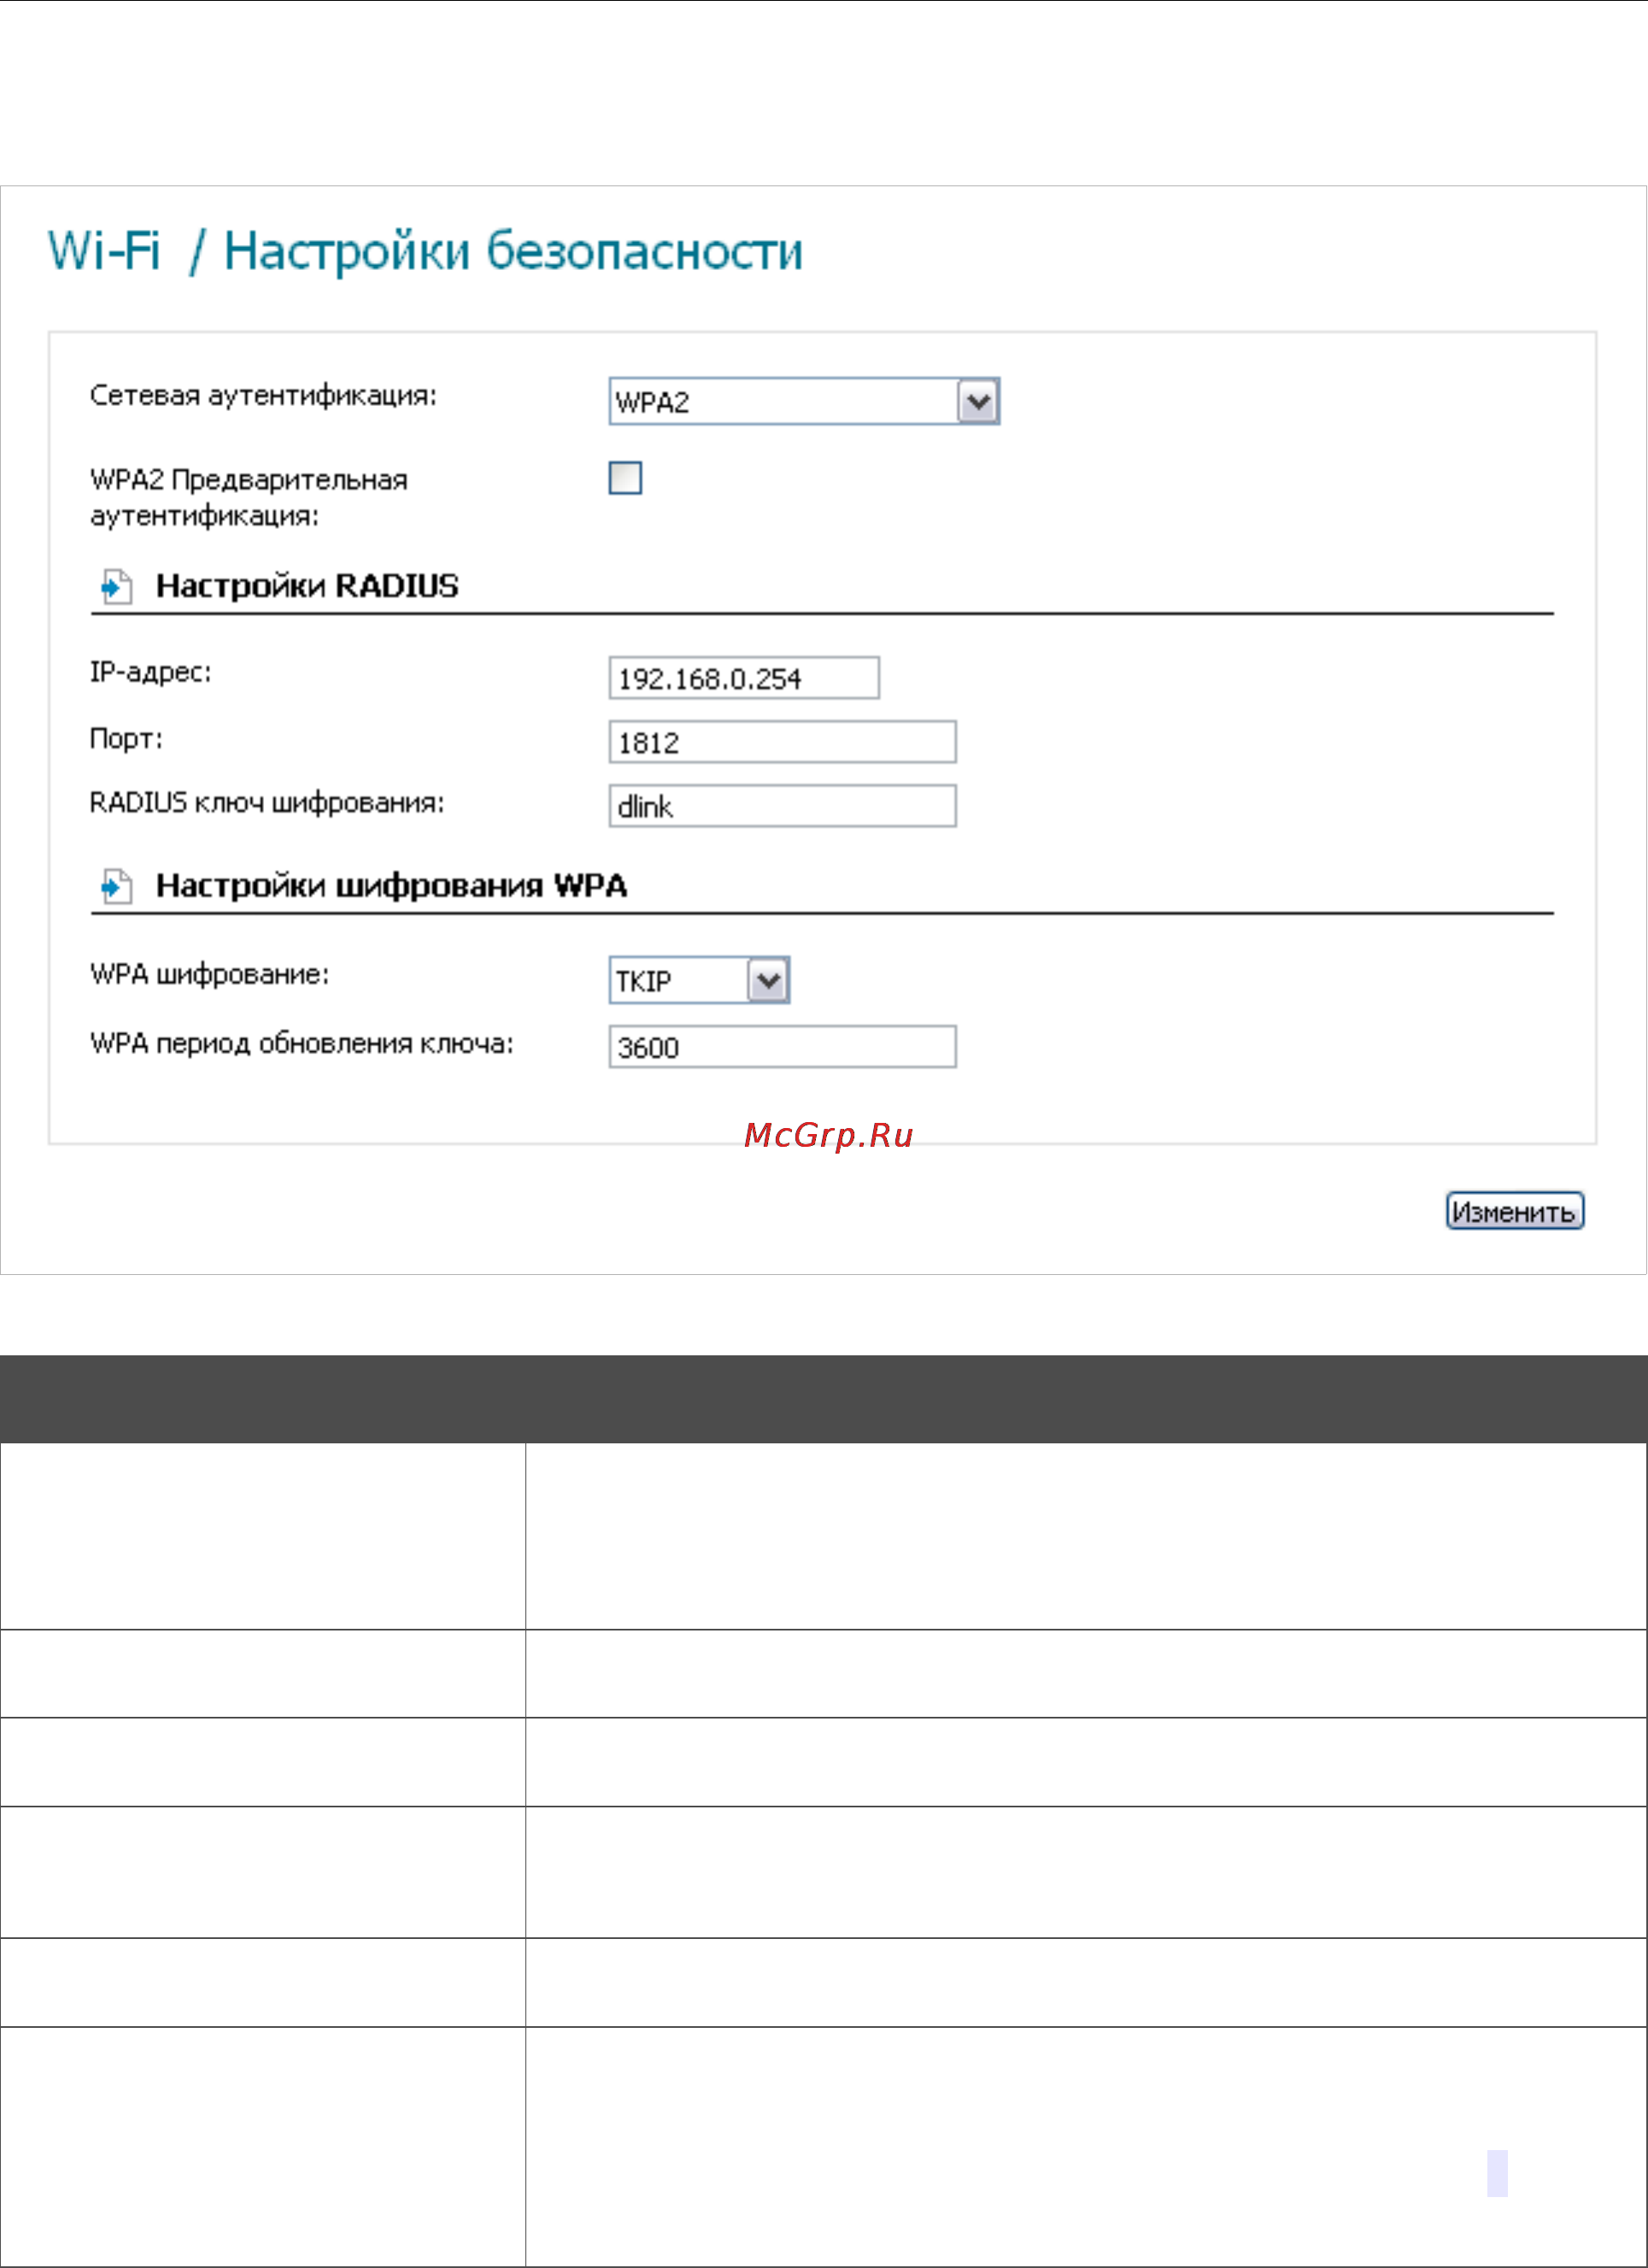Click the IP-адрес label
1648x2268 pixels.
click(150, 672)
